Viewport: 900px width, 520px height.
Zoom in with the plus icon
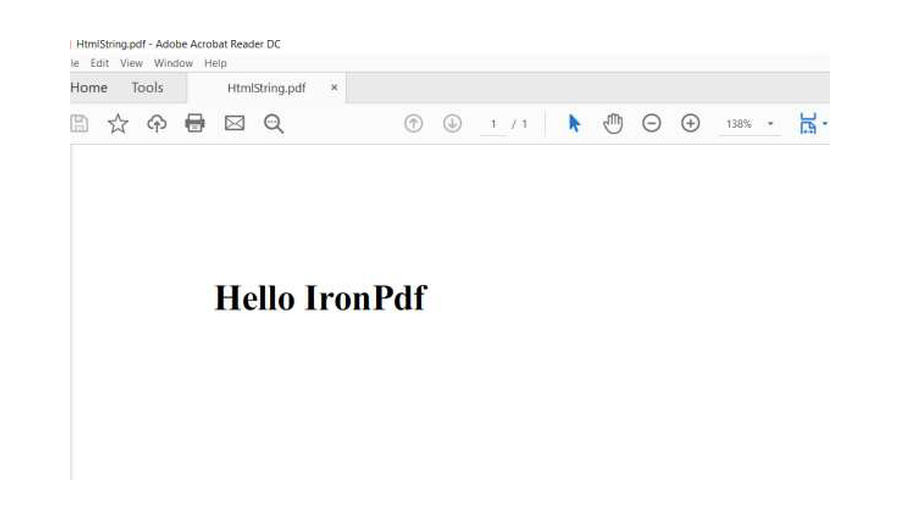[x=690, y=123]
